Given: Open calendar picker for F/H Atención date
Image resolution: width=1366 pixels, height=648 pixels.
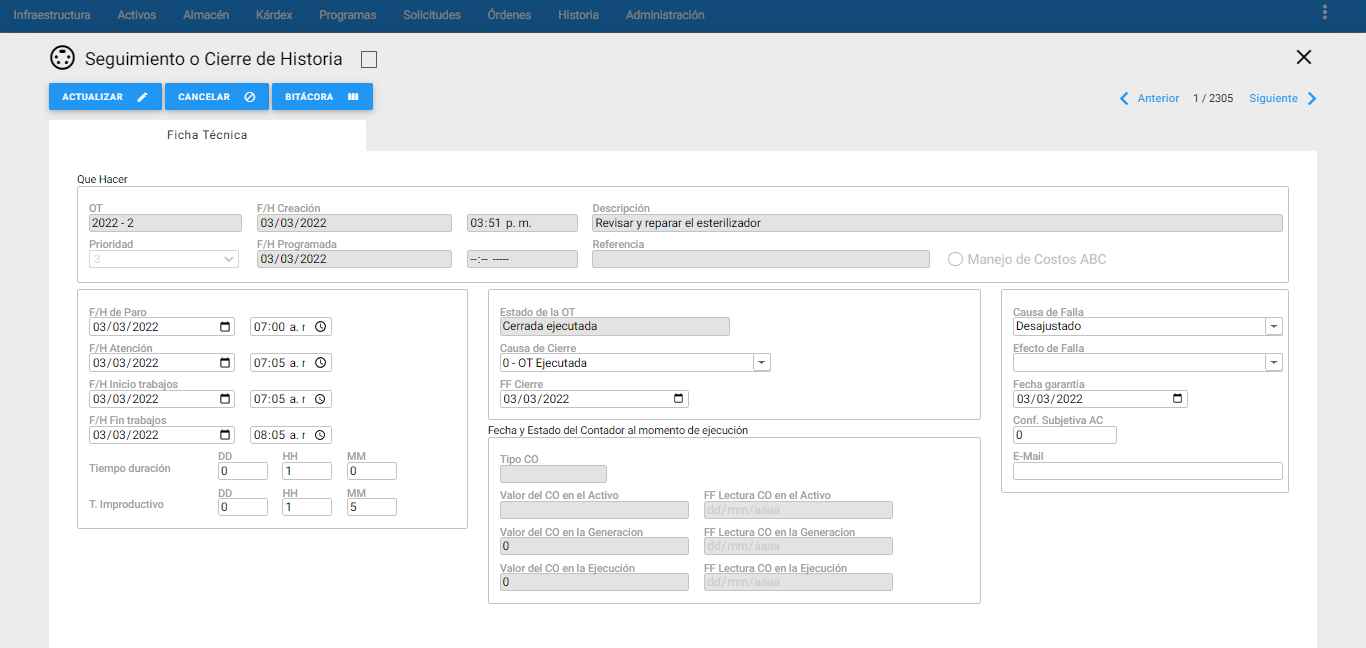Looking at the screenshot, I should tap(225, 363).
